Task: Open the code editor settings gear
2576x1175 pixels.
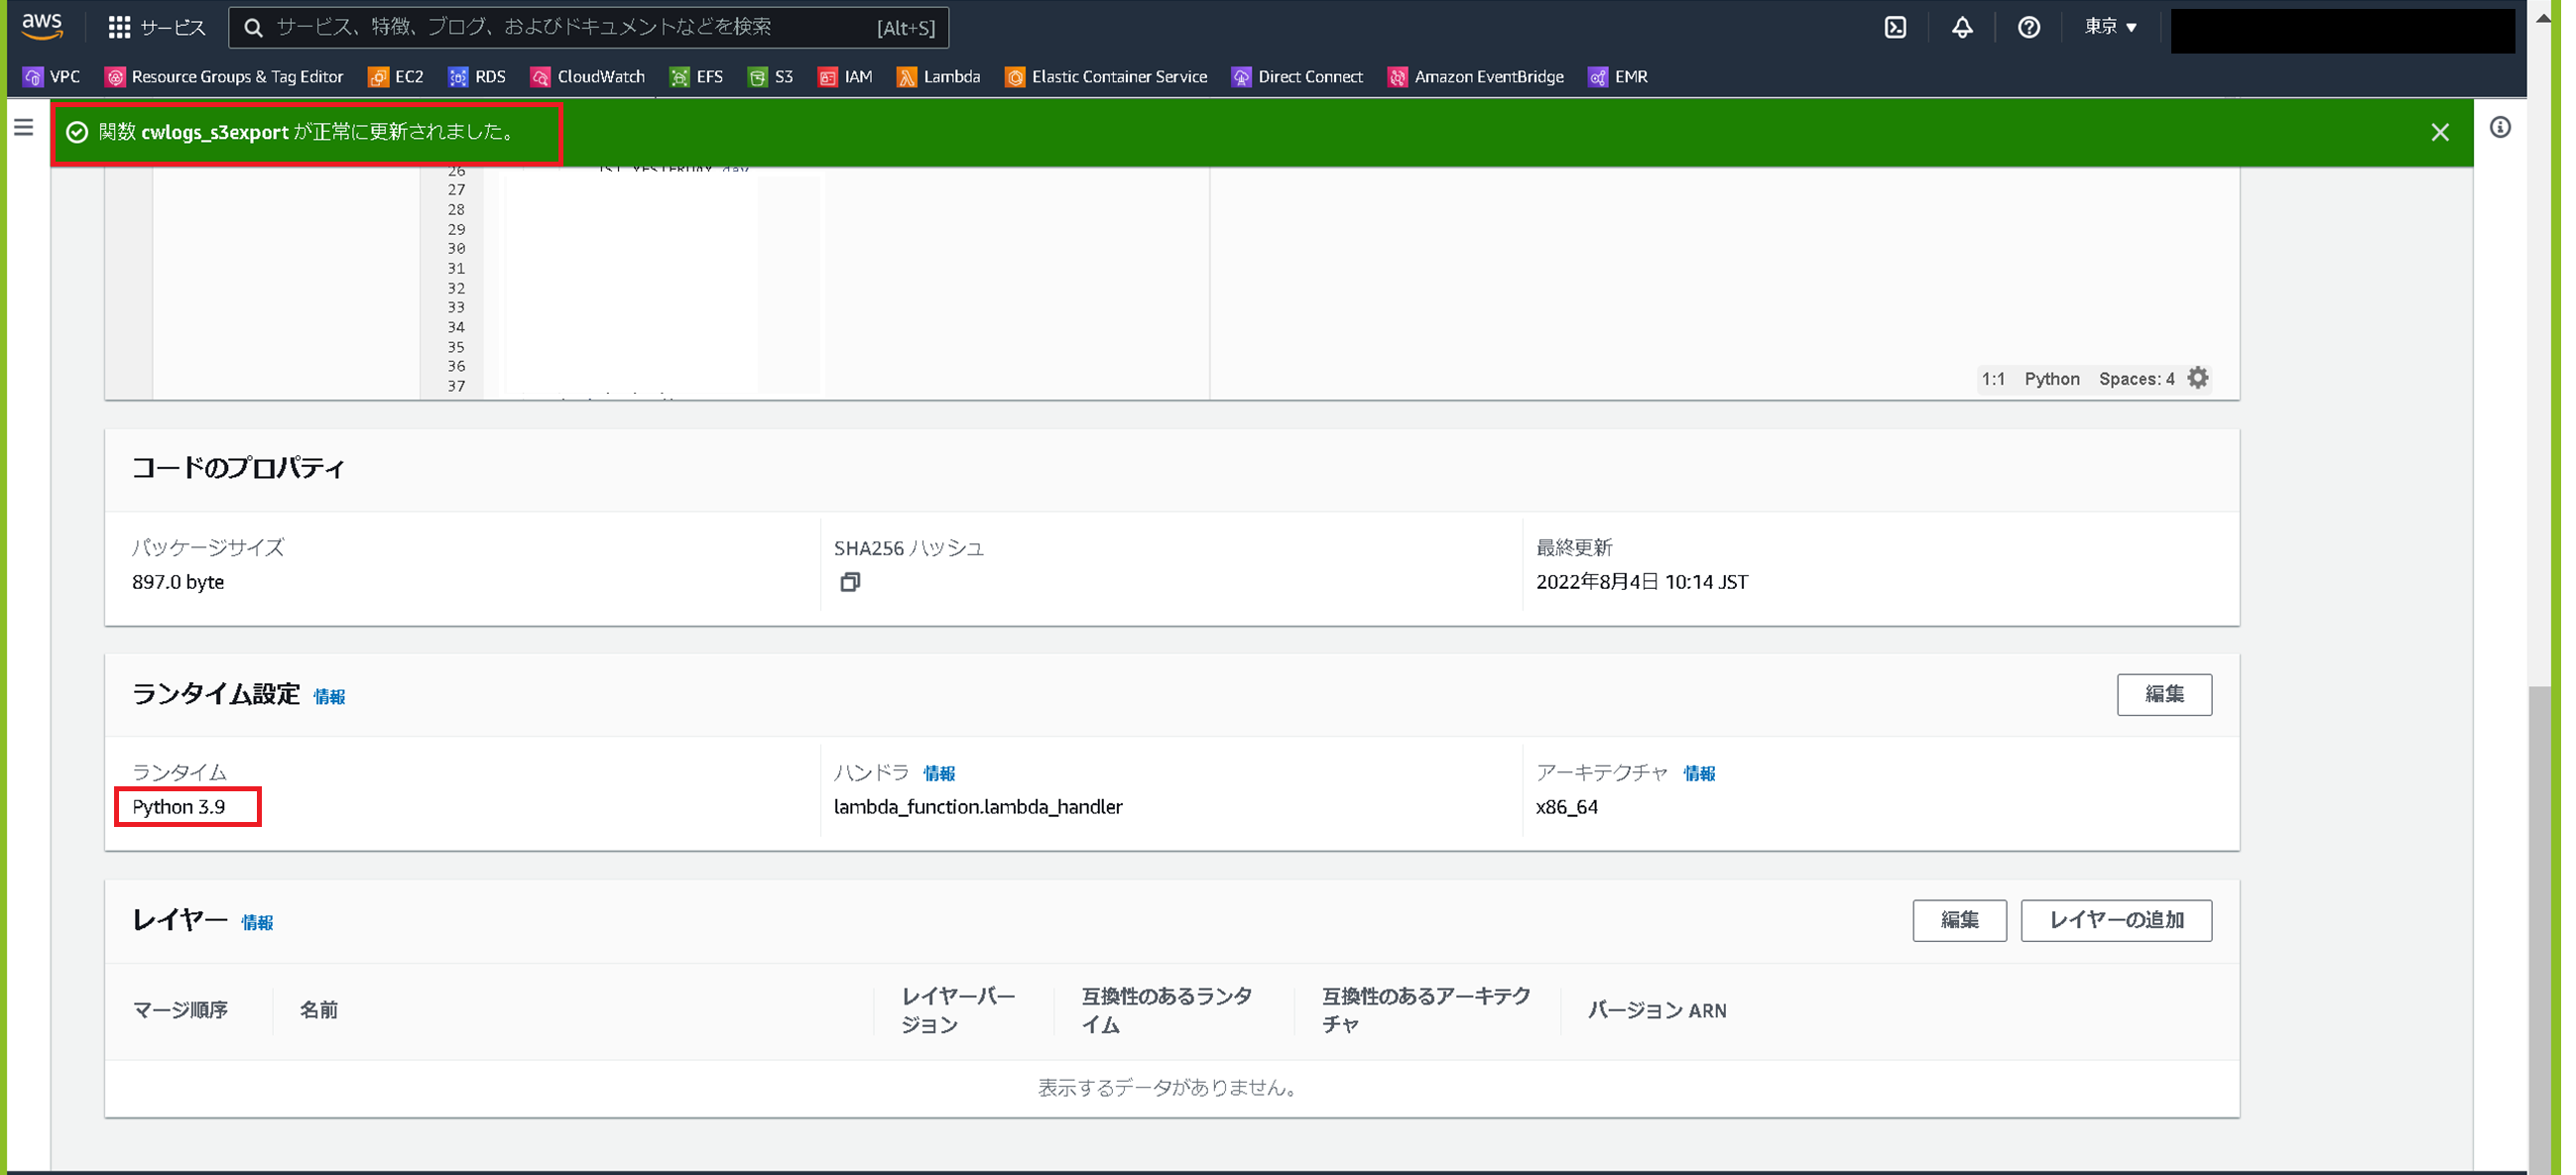Action: coord(2197,378)
